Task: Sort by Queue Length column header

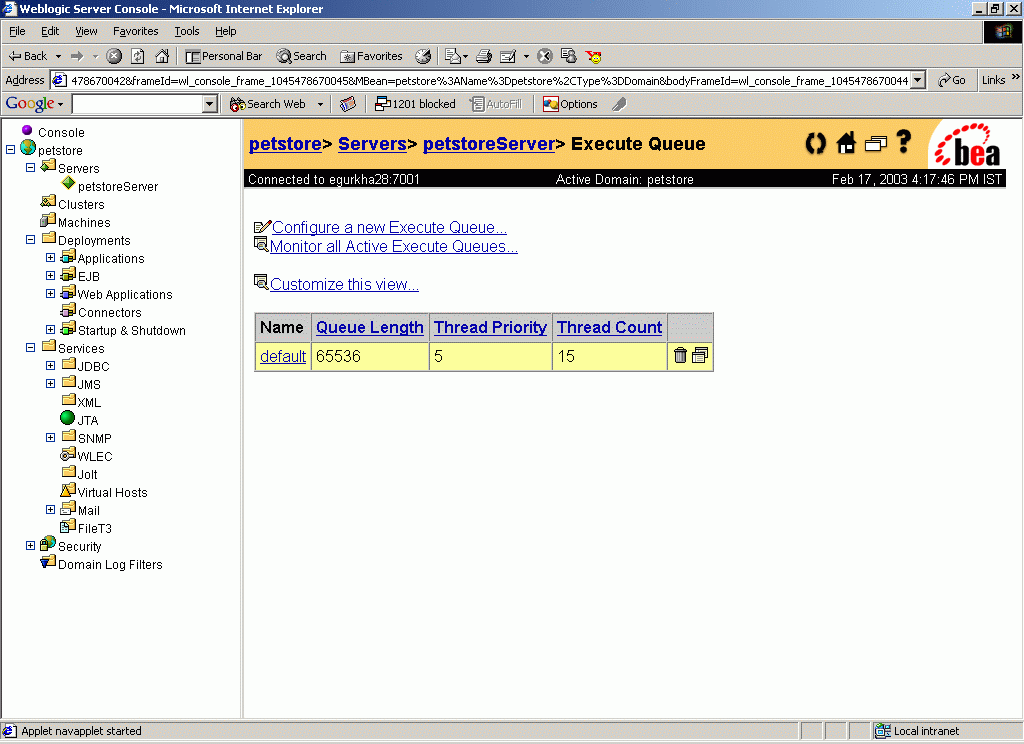Action: tap(370, 327)
